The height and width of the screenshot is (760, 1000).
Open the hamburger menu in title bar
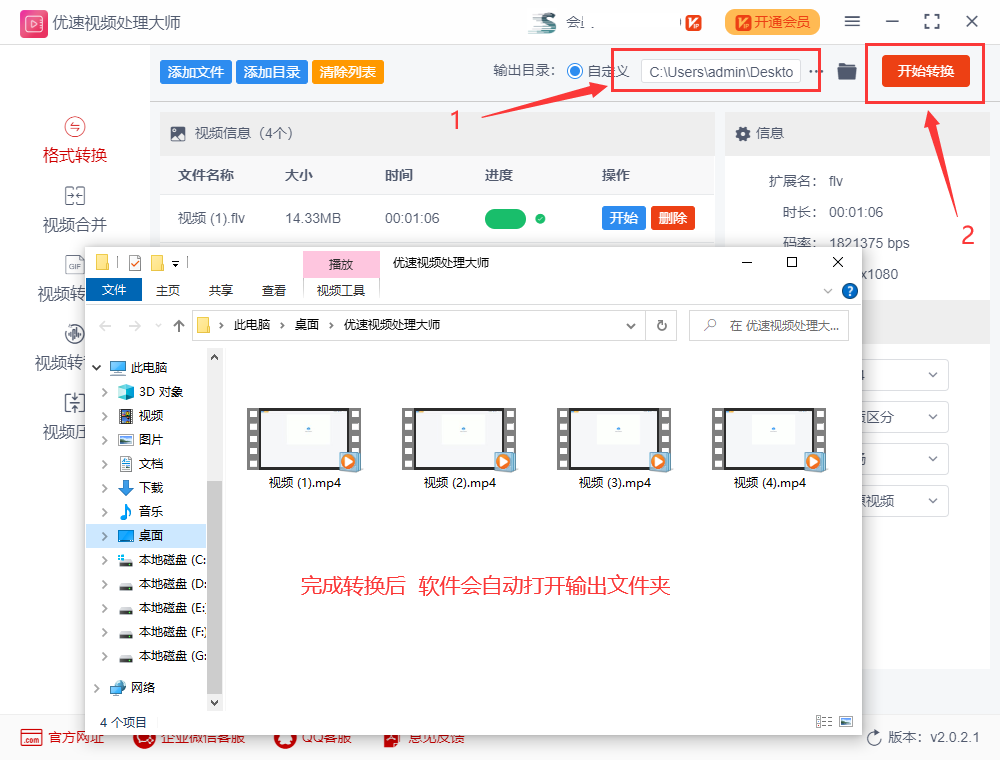point(852,22)
